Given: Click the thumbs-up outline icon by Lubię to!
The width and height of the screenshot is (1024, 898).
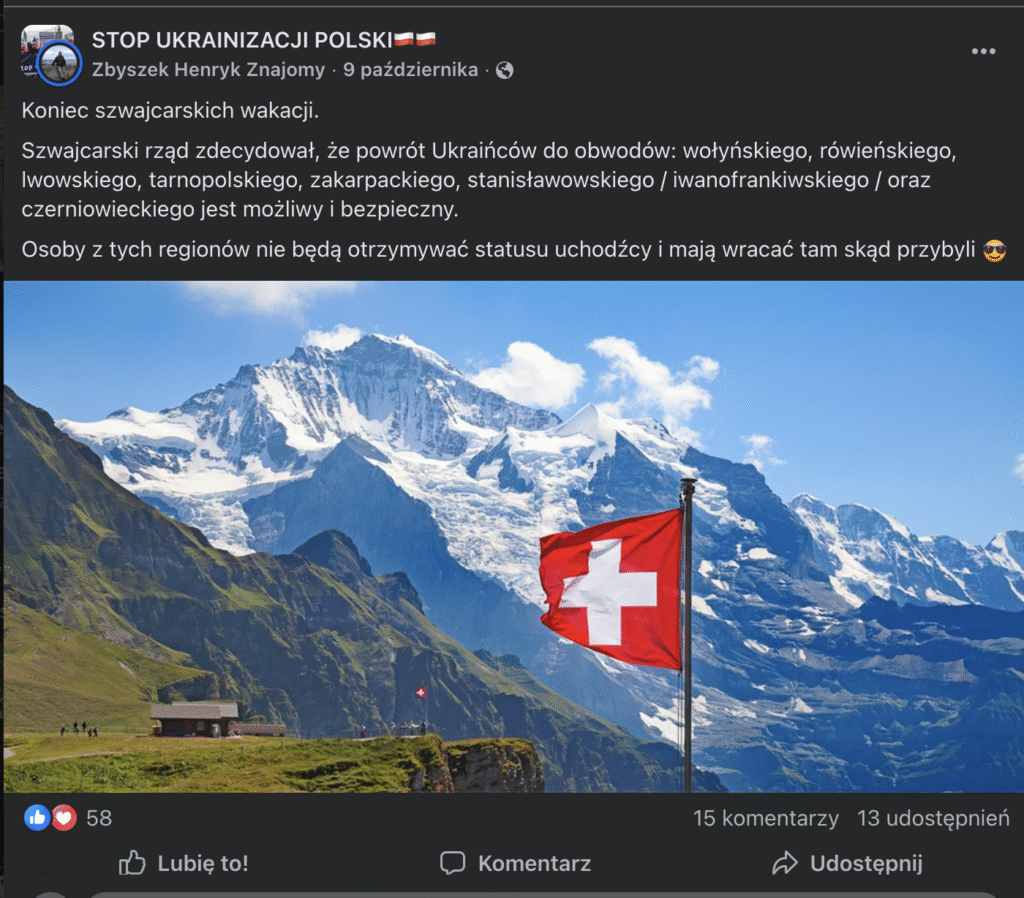Looking at the screenshot, I should (132, 863).
